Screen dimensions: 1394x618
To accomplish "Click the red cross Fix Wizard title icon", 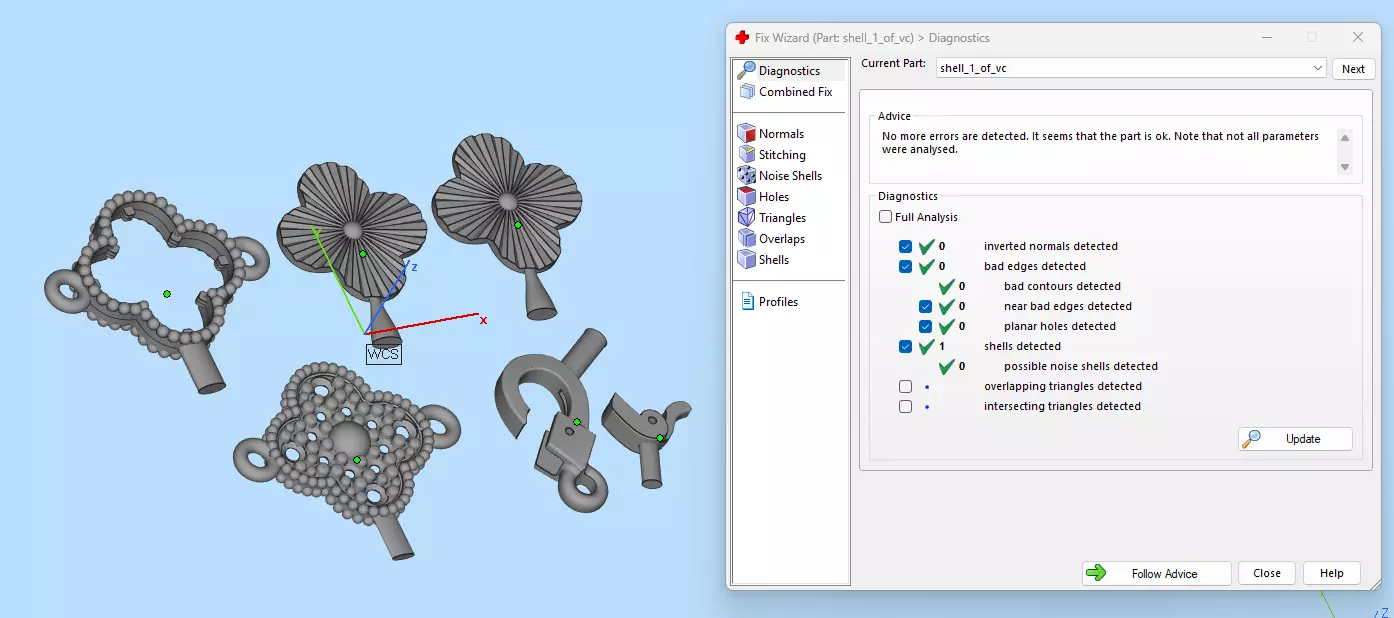I will [742, 38].
